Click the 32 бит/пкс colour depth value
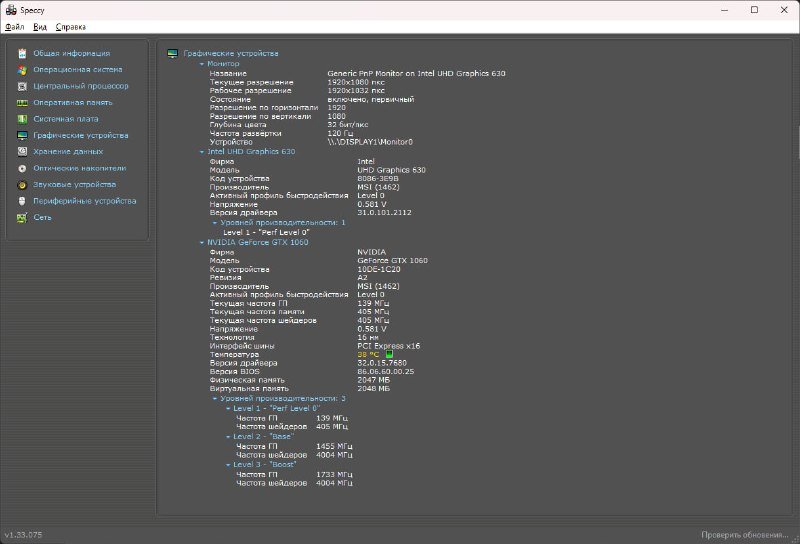 pos(347,125)
